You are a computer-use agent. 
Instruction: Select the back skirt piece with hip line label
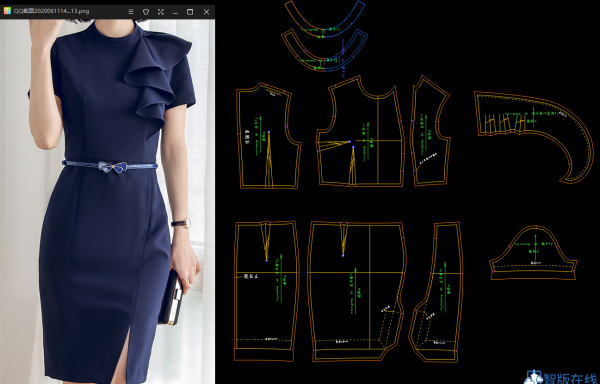[x=267, y=291]
